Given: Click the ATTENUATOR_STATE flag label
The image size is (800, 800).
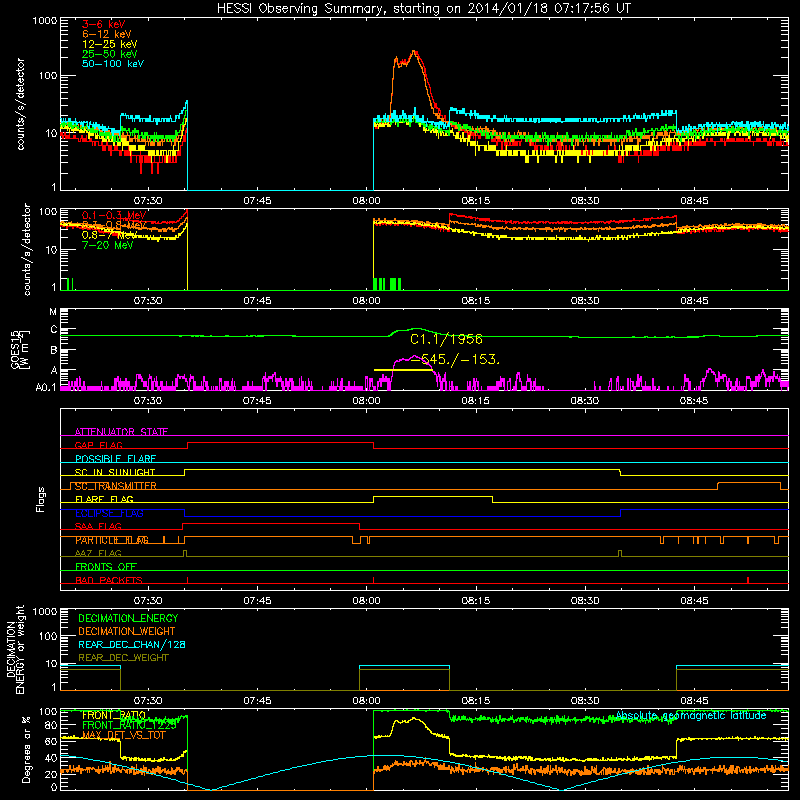Looking at the screenshot, I should [x=121, y=432].
